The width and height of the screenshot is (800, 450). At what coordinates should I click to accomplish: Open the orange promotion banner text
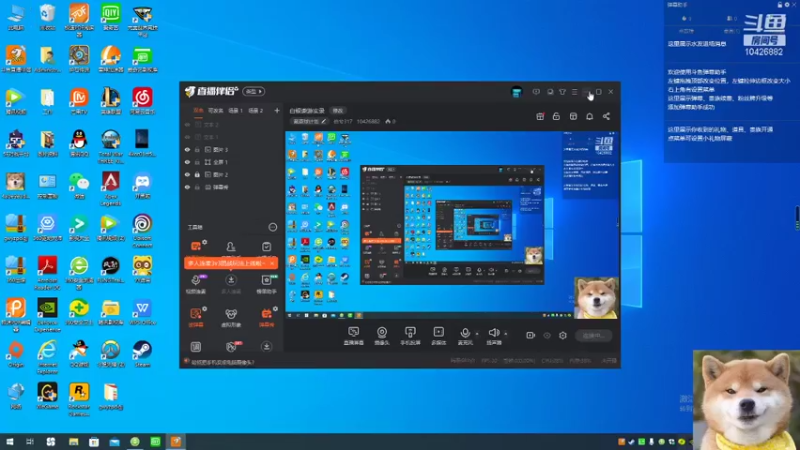pyautogui.click(x=226, y=263)
